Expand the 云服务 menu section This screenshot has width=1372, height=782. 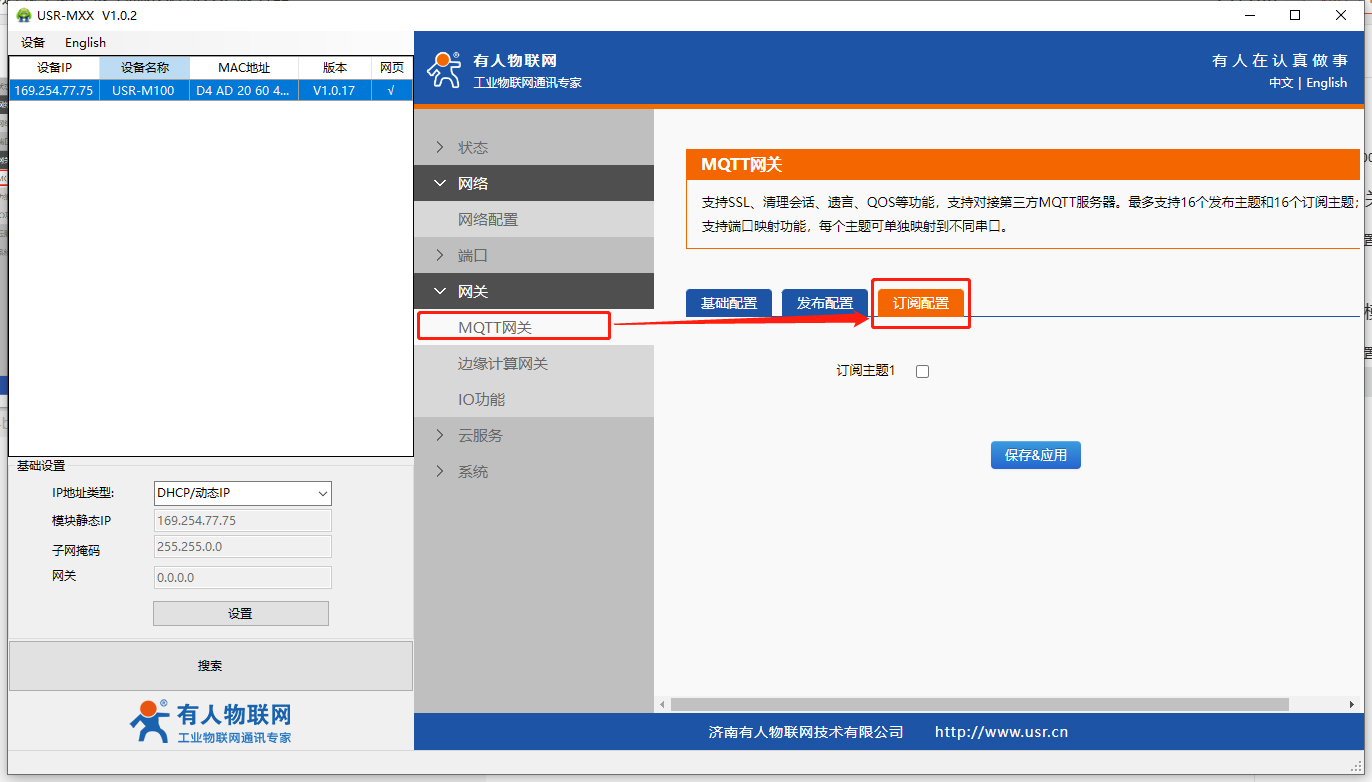point(534,435)
